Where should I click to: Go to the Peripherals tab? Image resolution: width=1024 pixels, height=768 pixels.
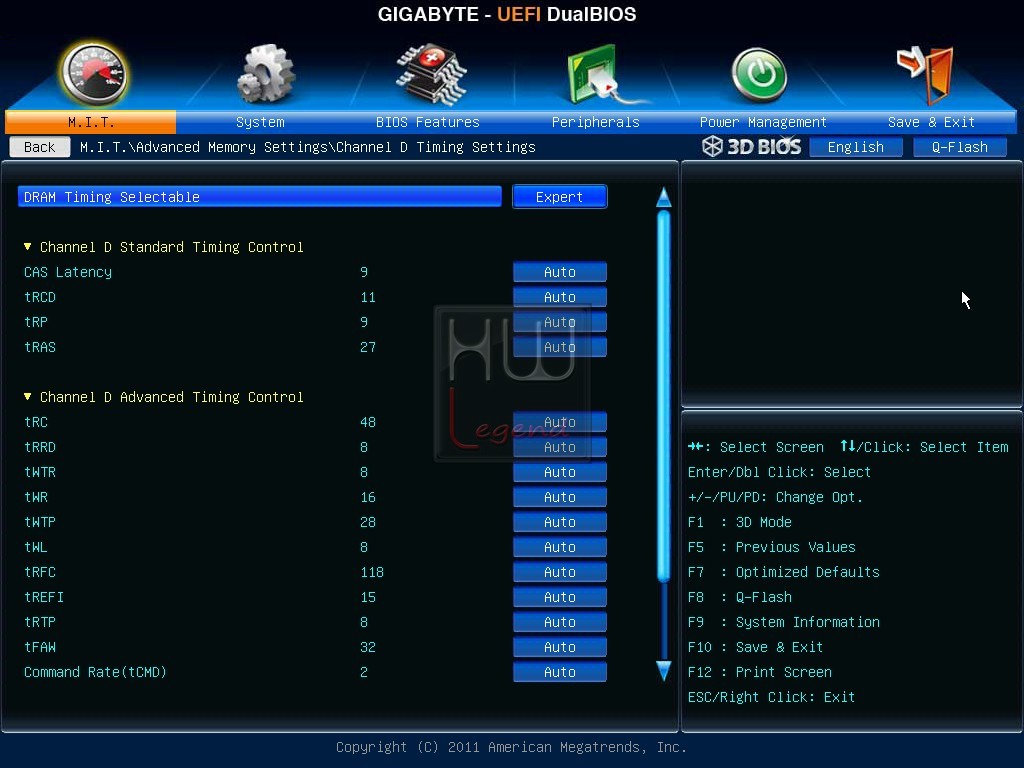tap(596, 122)
